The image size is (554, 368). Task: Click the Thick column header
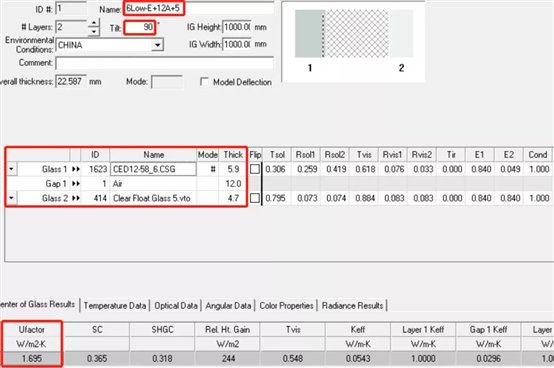tap(233, 155)
